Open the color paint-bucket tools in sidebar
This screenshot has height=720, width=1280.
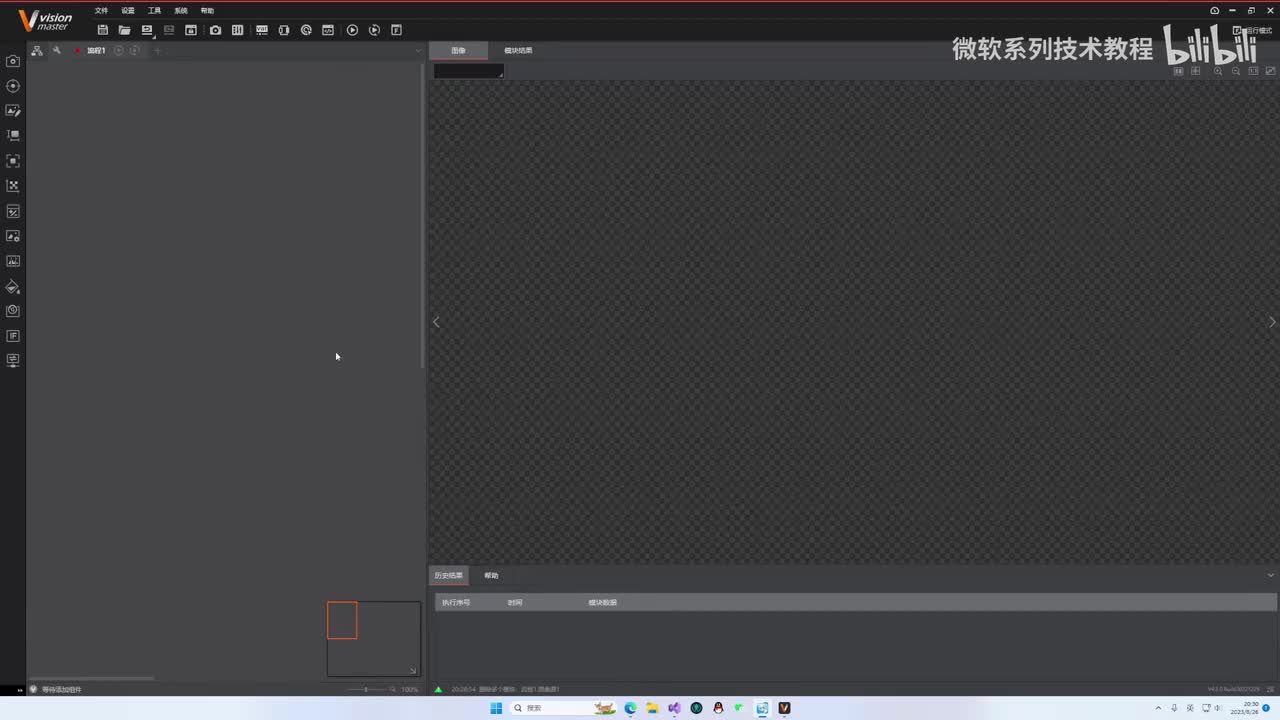tap(13, 287)
